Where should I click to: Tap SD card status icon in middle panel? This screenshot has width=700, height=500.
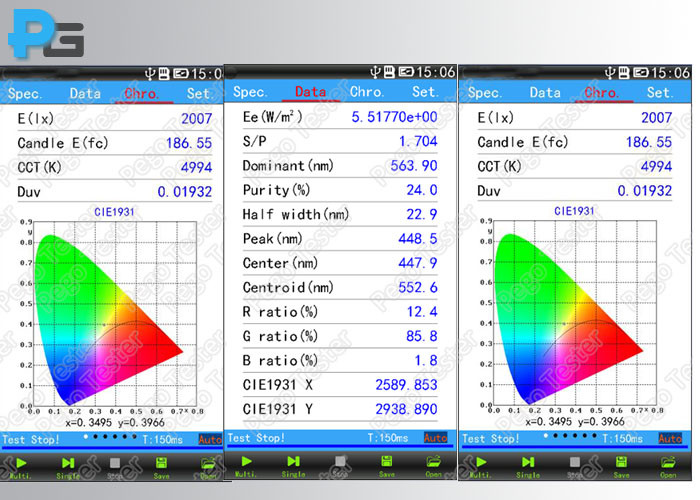tap(389, 71)
